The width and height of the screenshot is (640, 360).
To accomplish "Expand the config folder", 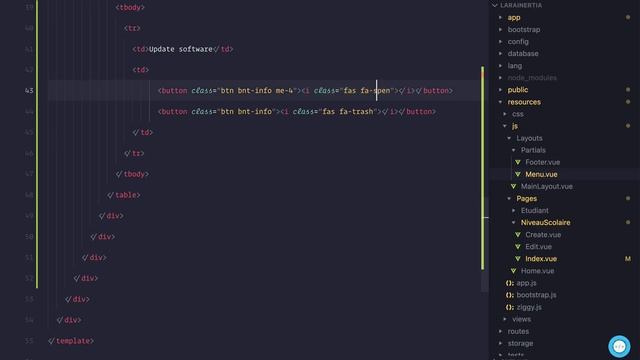I will (500, 42).
